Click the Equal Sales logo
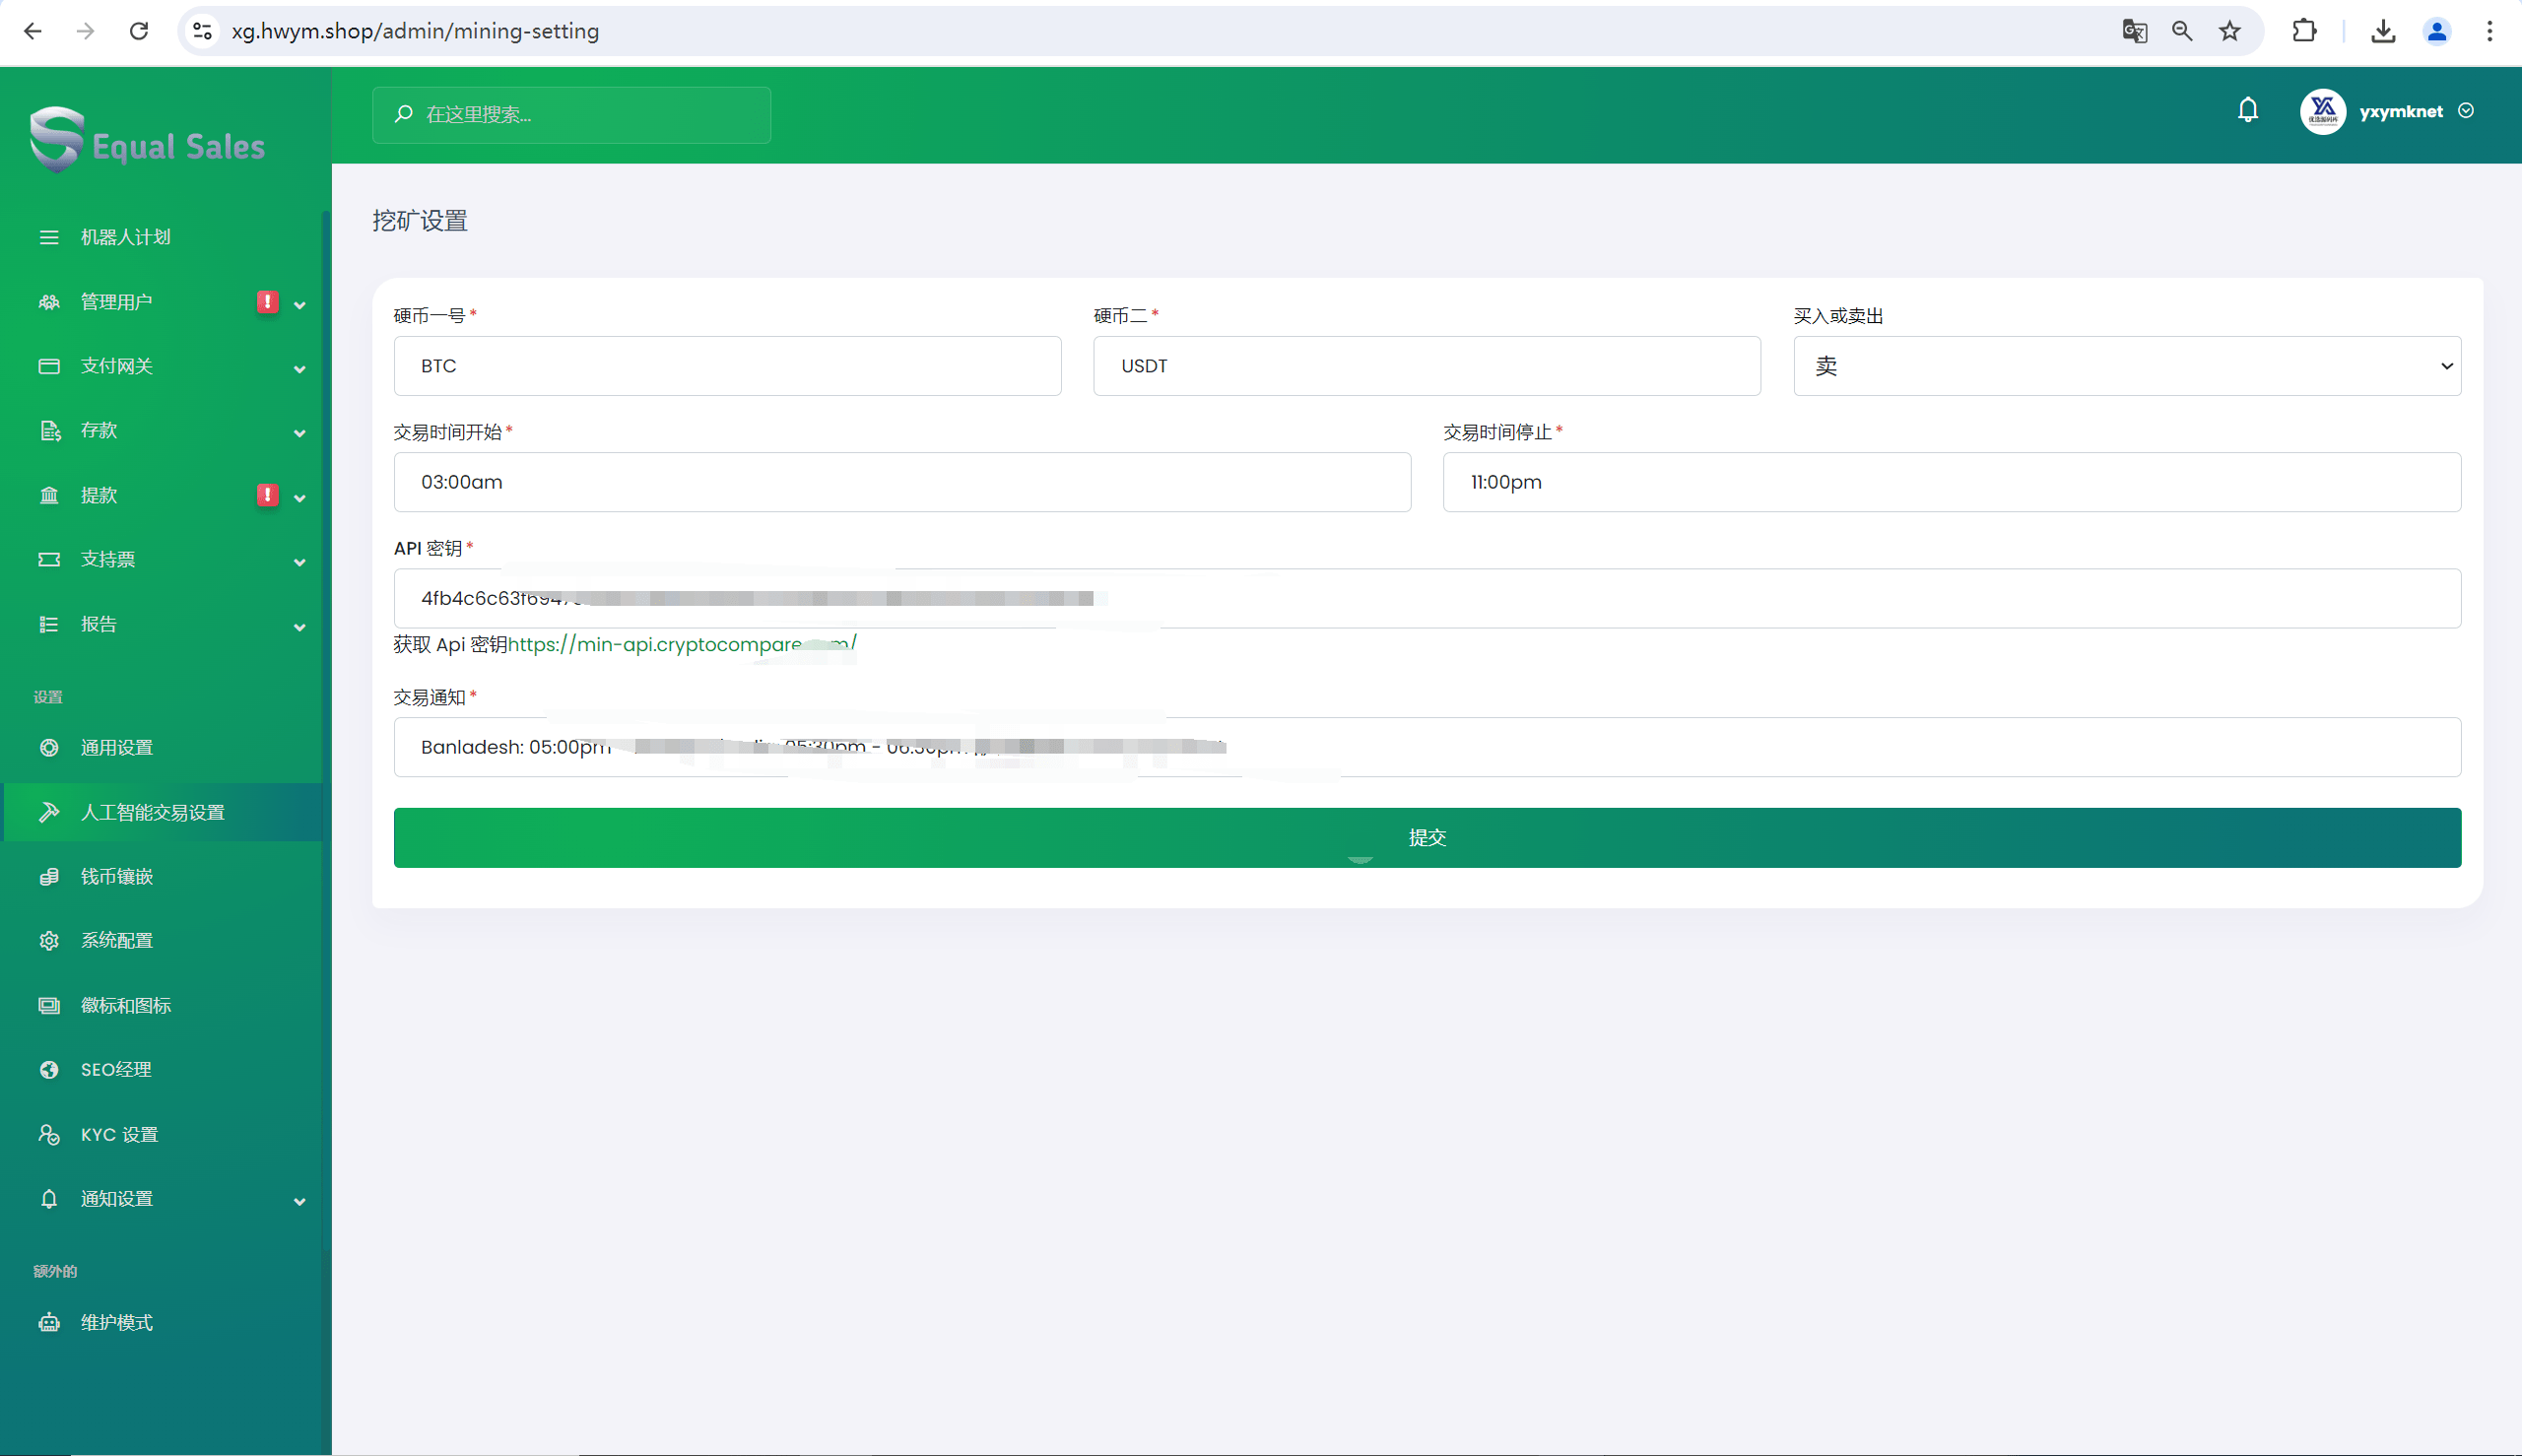Screen dimensions: 2522x1456 [x=148, y=141]
